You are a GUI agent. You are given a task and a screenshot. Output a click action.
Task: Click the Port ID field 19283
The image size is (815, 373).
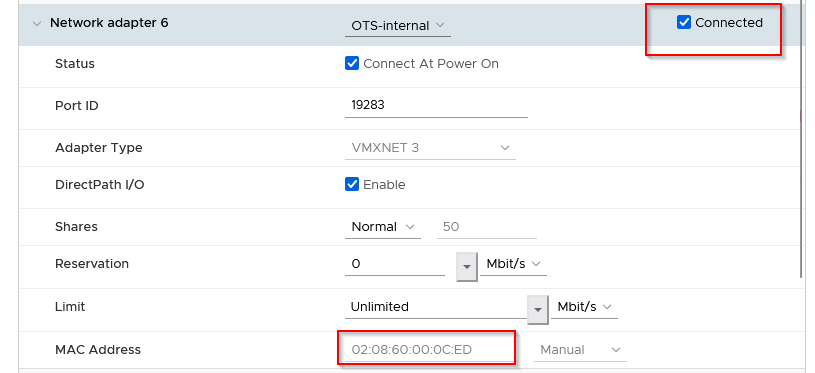436,105
